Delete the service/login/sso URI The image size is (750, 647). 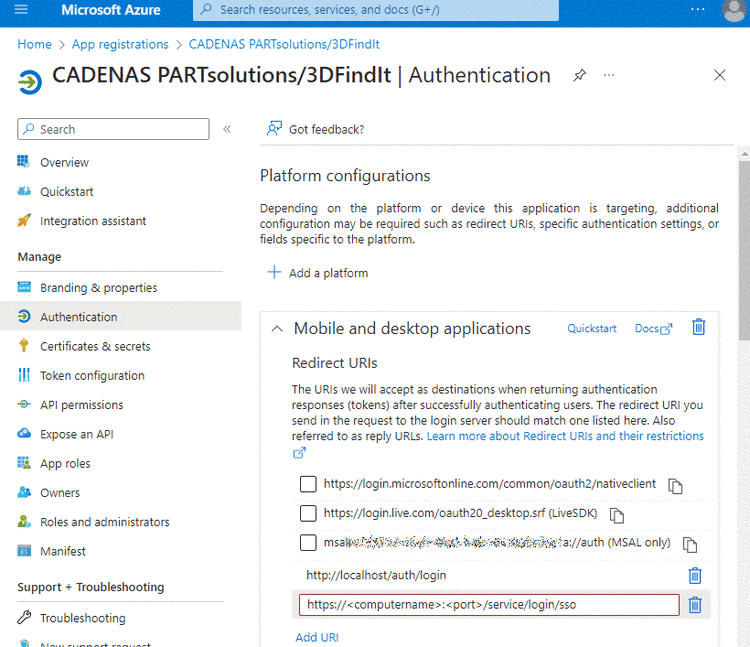tap(695, 605)
